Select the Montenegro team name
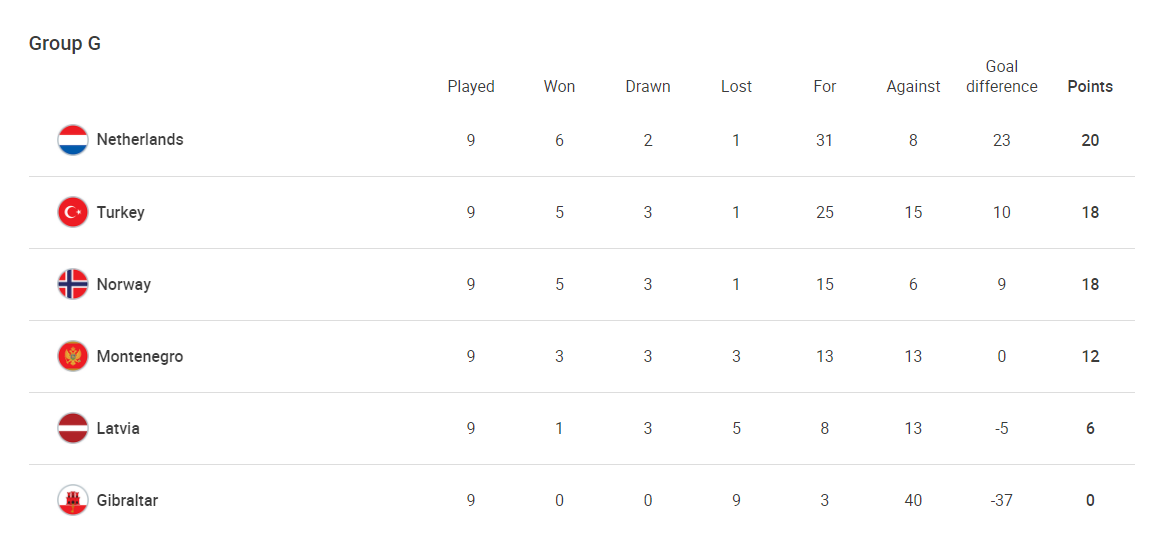 click(140, 356)
